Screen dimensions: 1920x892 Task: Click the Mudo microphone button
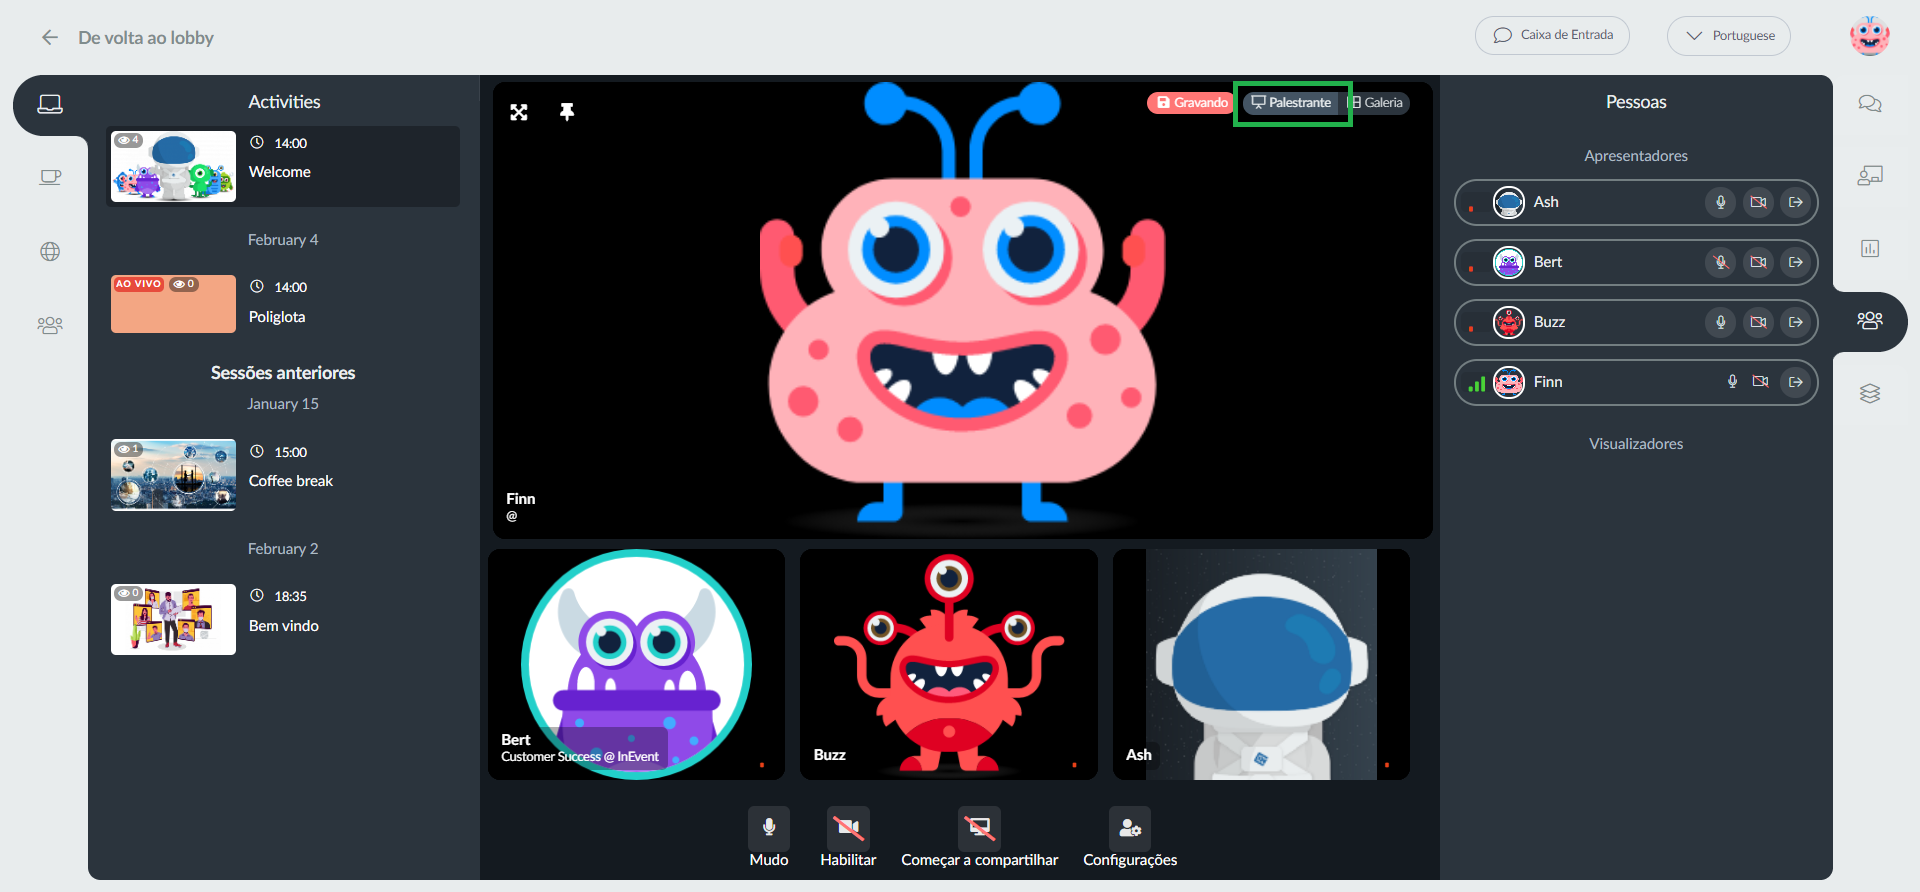click(769, 827)
